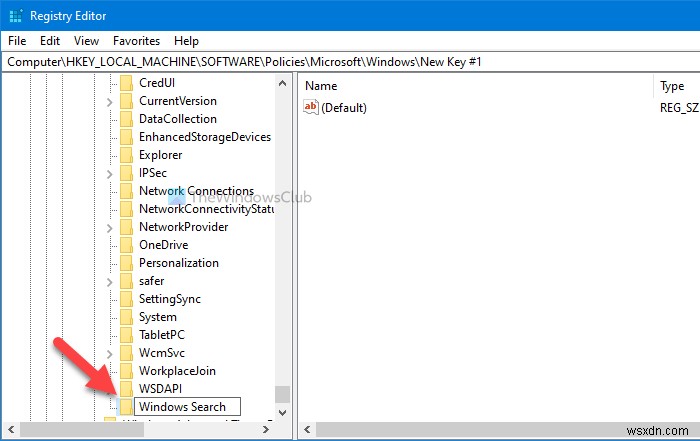The image size is (700, 441).
Task: Click the OneDrive folder icon
Action: (126, 245)
